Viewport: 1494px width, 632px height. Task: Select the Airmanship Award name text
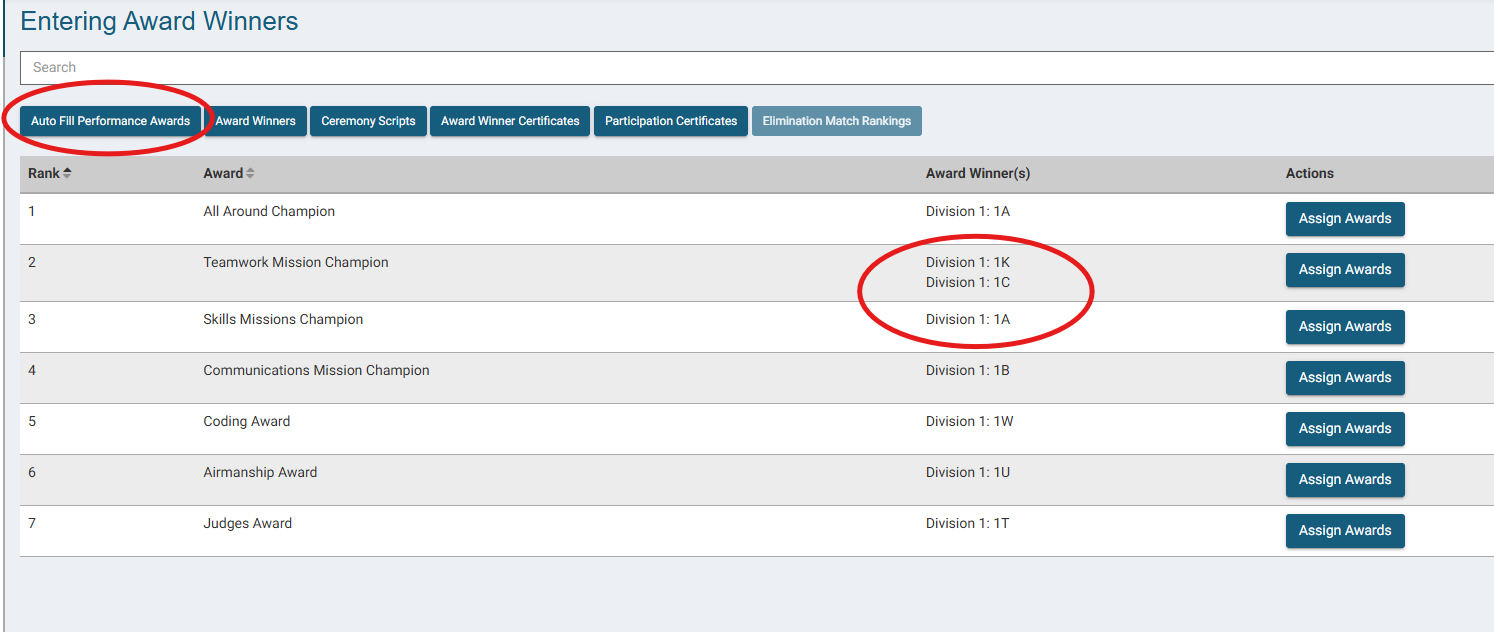click(260, 473)
